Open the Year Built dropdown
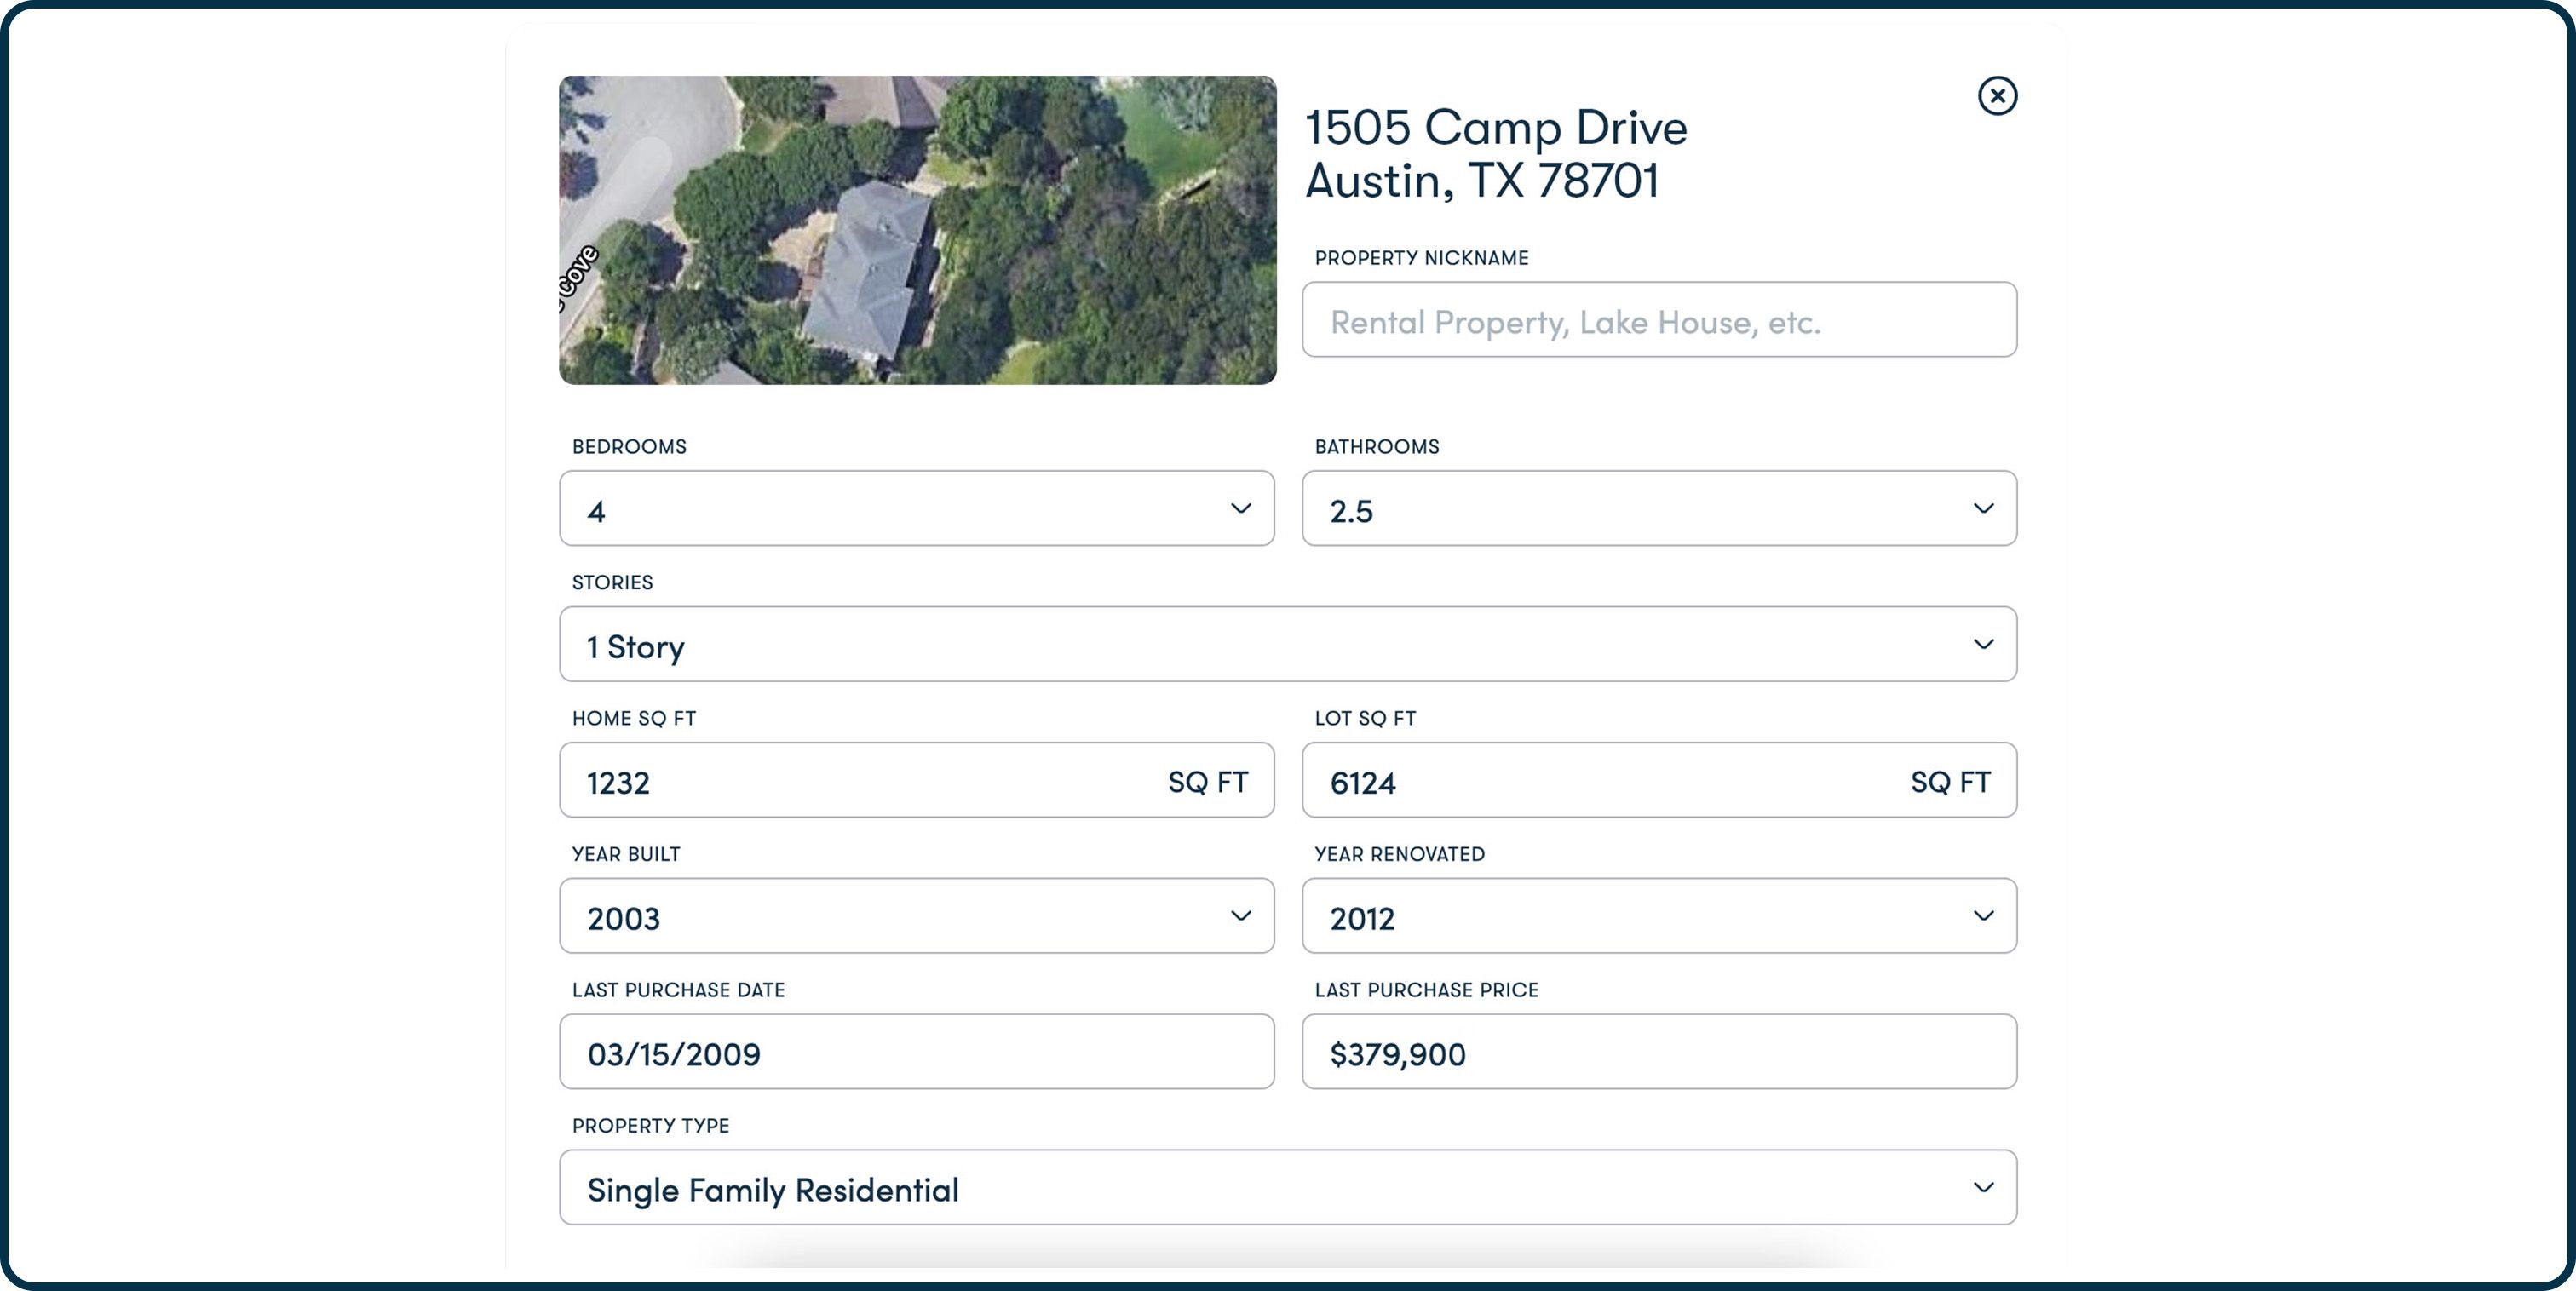This screenshot has width=2576, height=1291. tap(916, 916)
